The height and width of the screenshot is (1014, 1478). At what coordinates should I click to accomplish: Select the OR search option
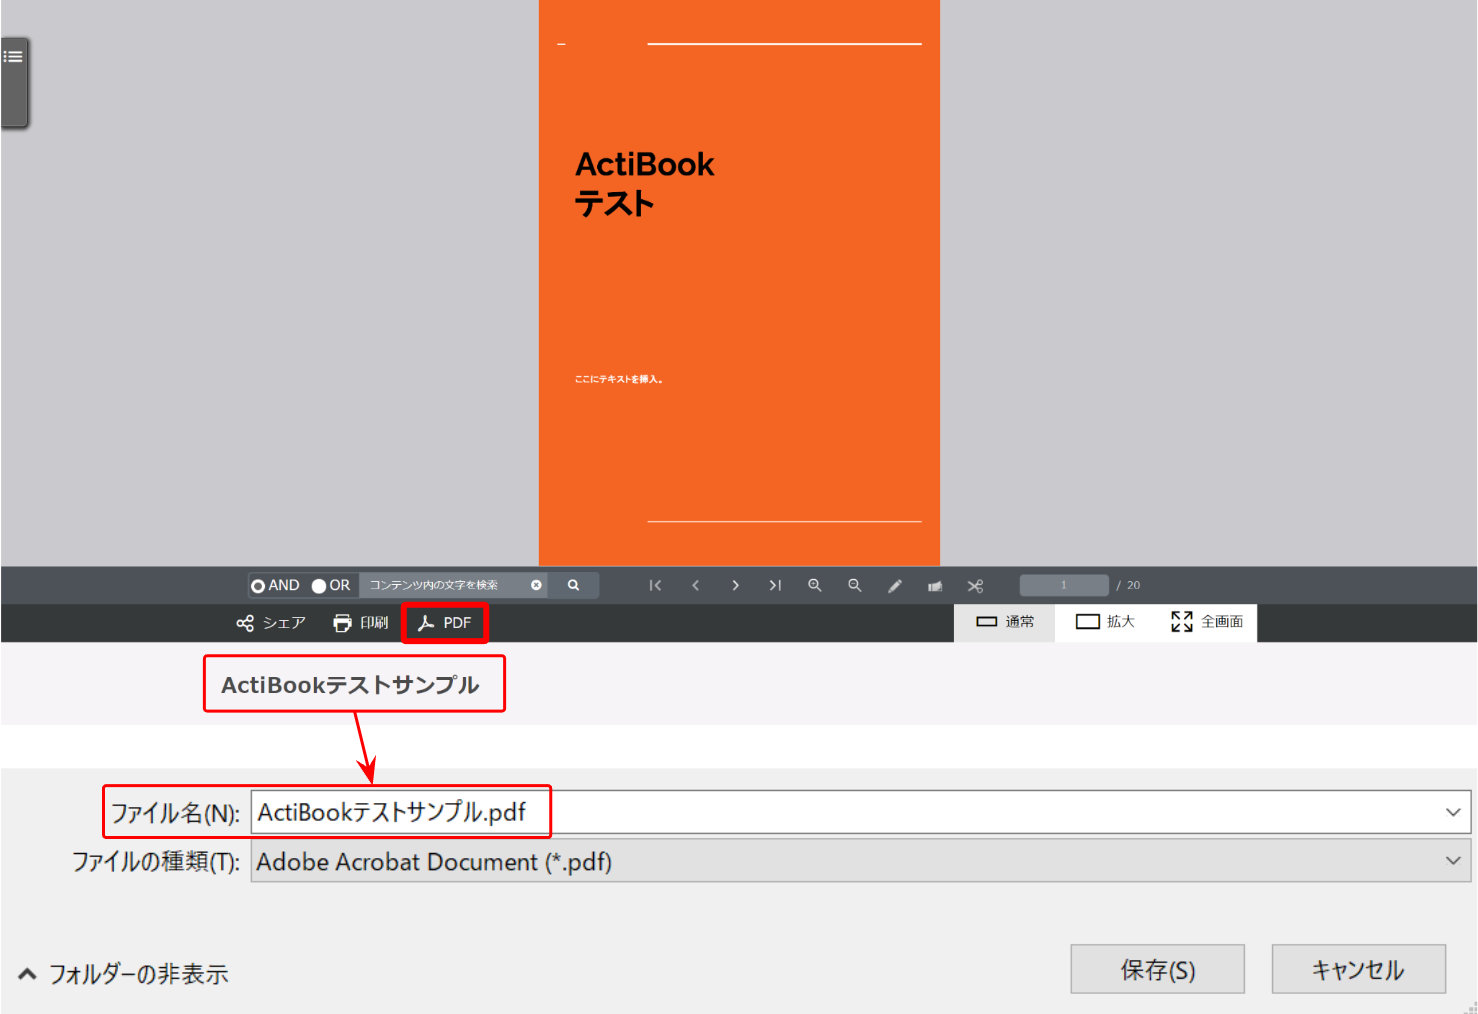[318, 585]
